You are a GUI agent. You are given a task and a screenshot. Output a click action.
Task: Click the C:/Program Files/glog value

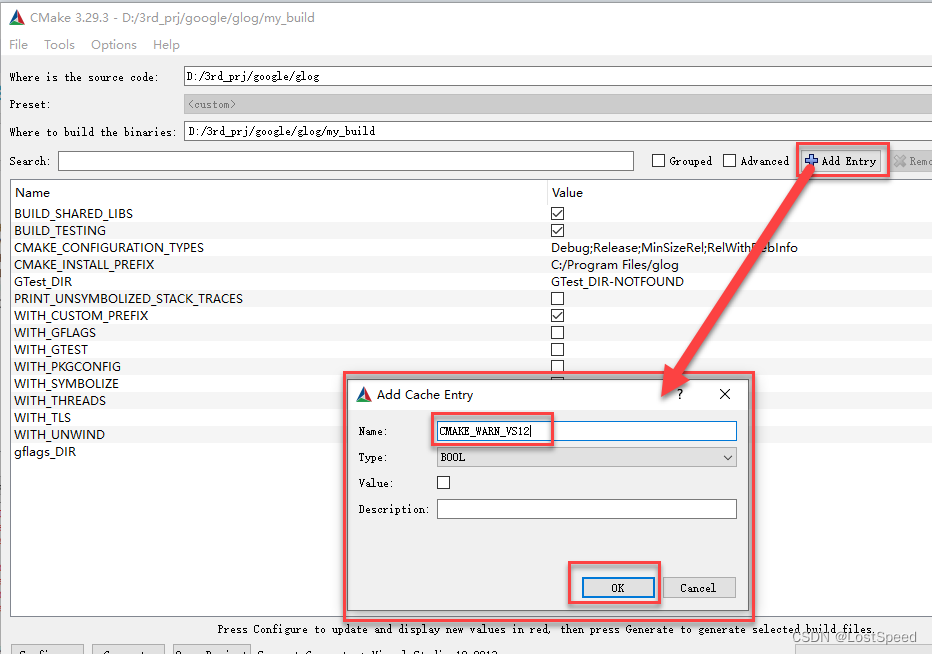pyautogui.click(x=615, y=265)
